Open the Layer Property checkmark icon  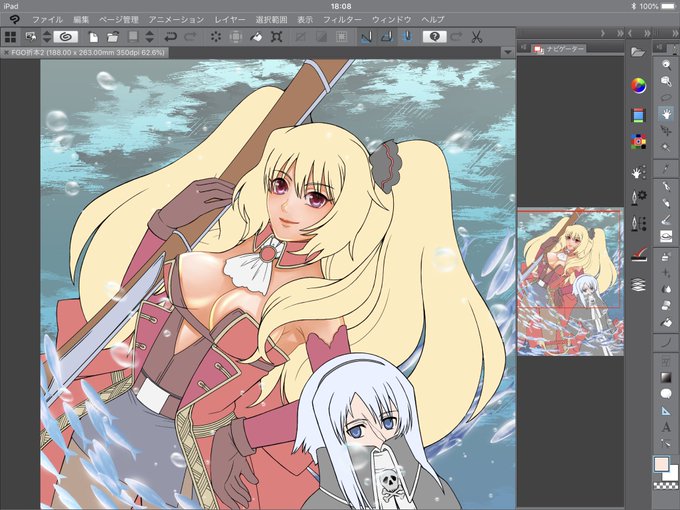tap(638, 255)
